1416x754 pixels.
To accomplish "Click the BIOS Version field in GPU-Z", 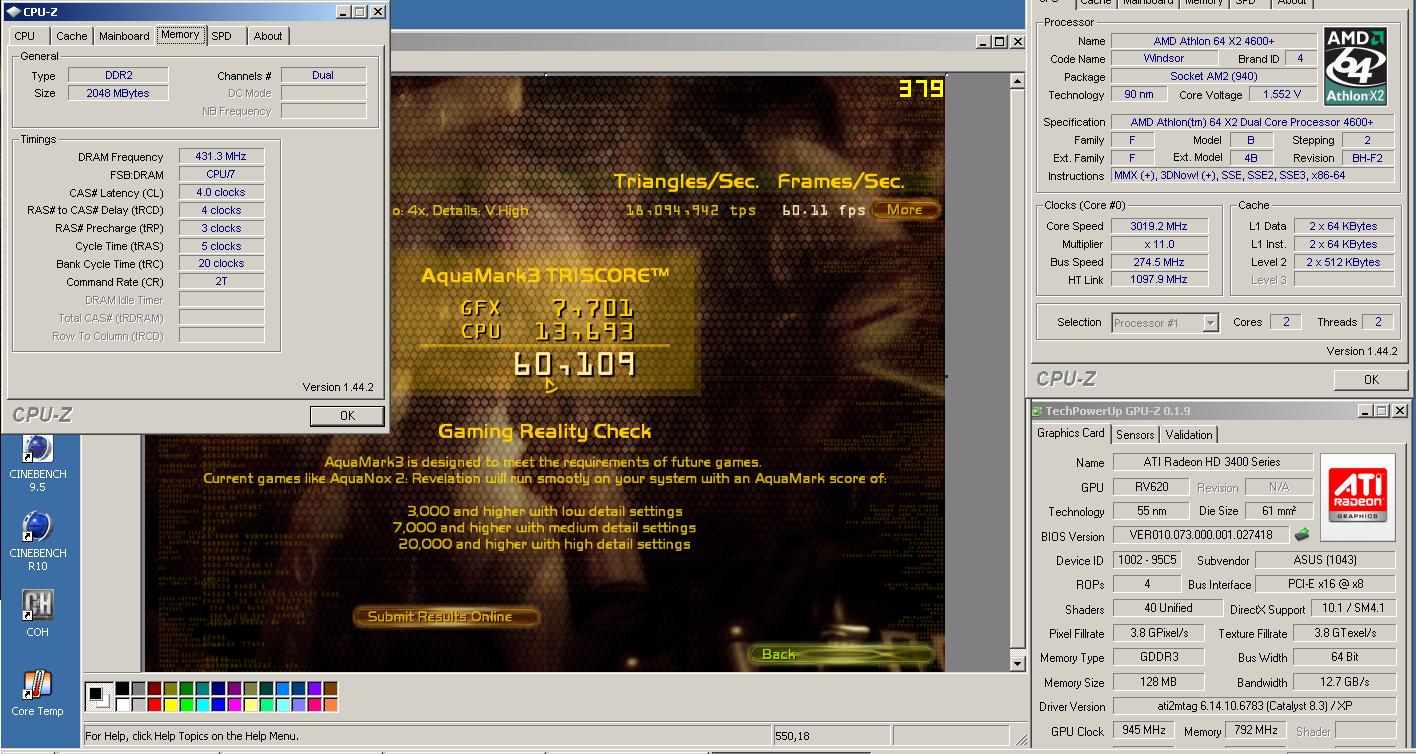I will coord(1201,536).
